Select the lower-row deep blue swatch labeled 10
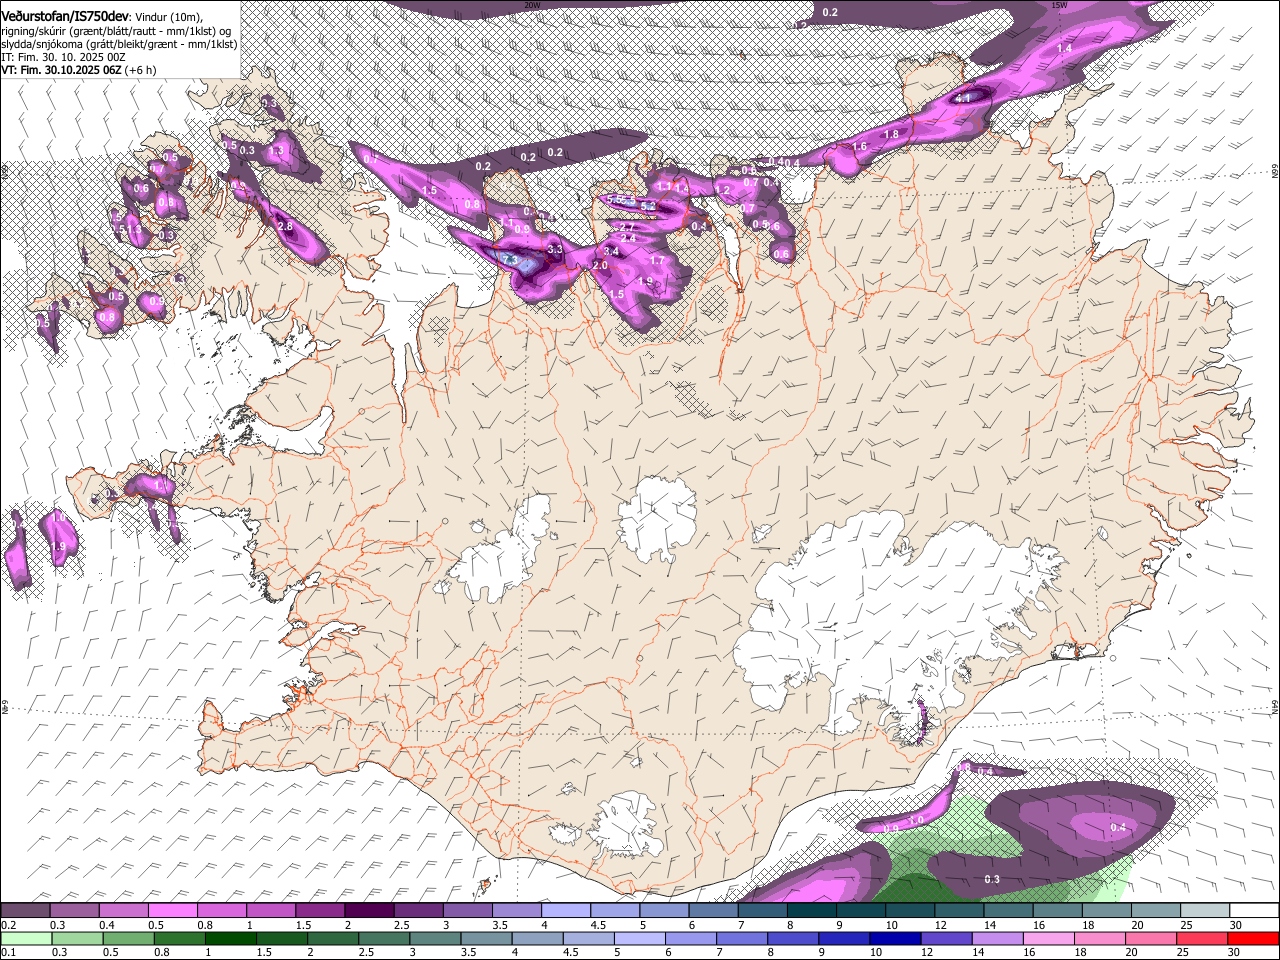This screenshot has height=960, width=1280. coord(893,938)
